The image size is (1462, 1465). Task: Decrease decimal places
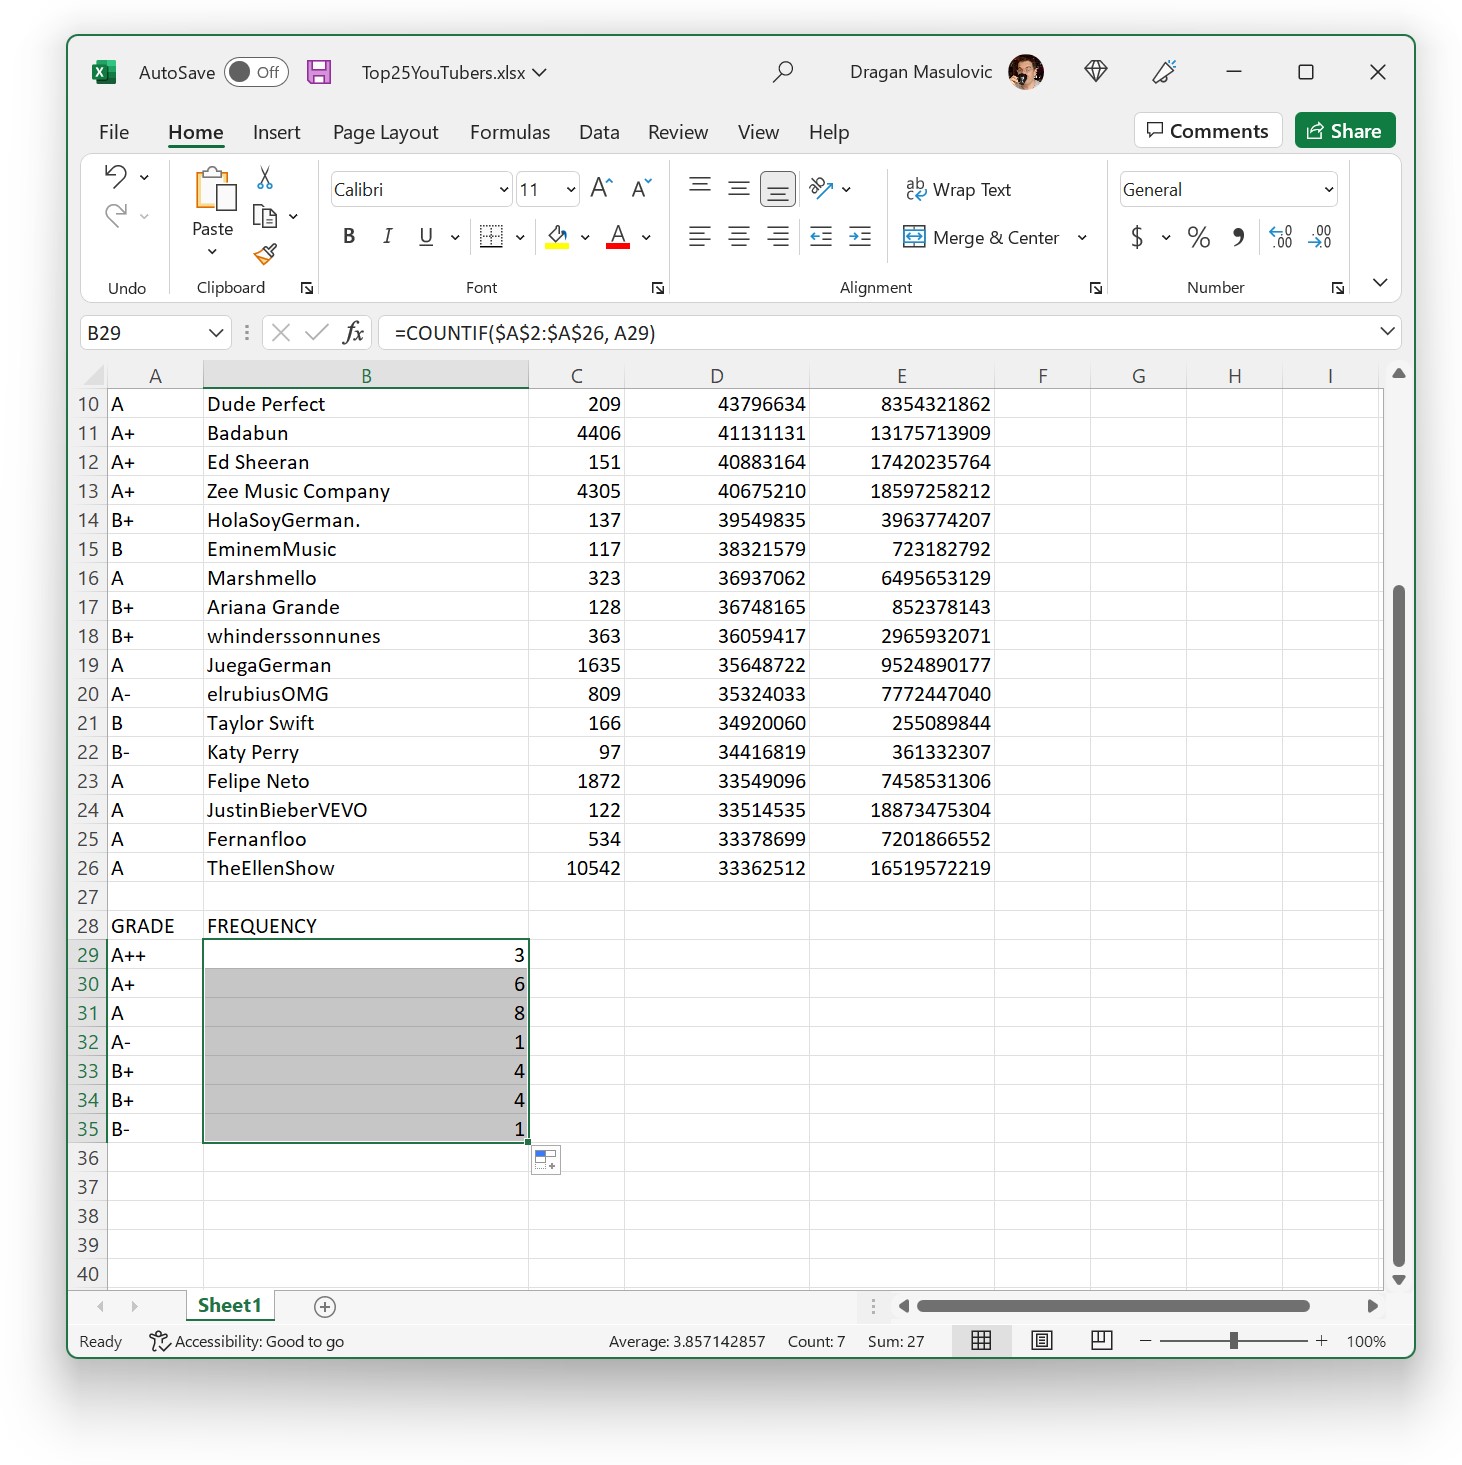tap(1321, 236)
